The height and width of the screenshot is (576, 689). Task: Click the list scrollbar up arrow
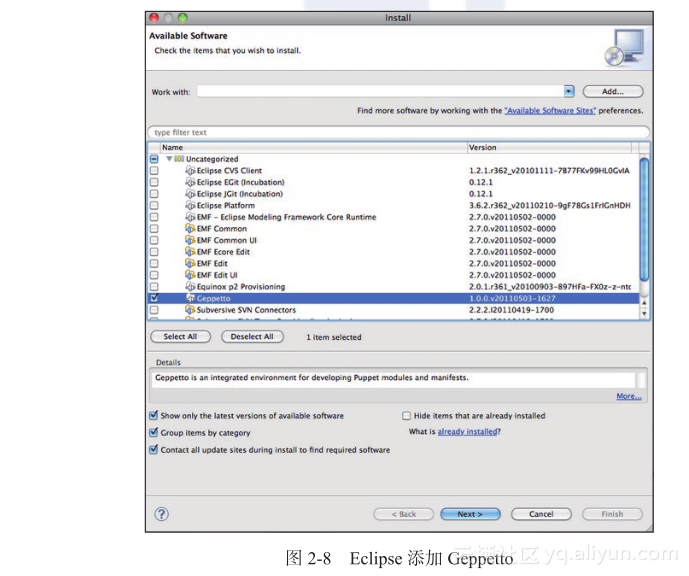[x=644, y=303]
